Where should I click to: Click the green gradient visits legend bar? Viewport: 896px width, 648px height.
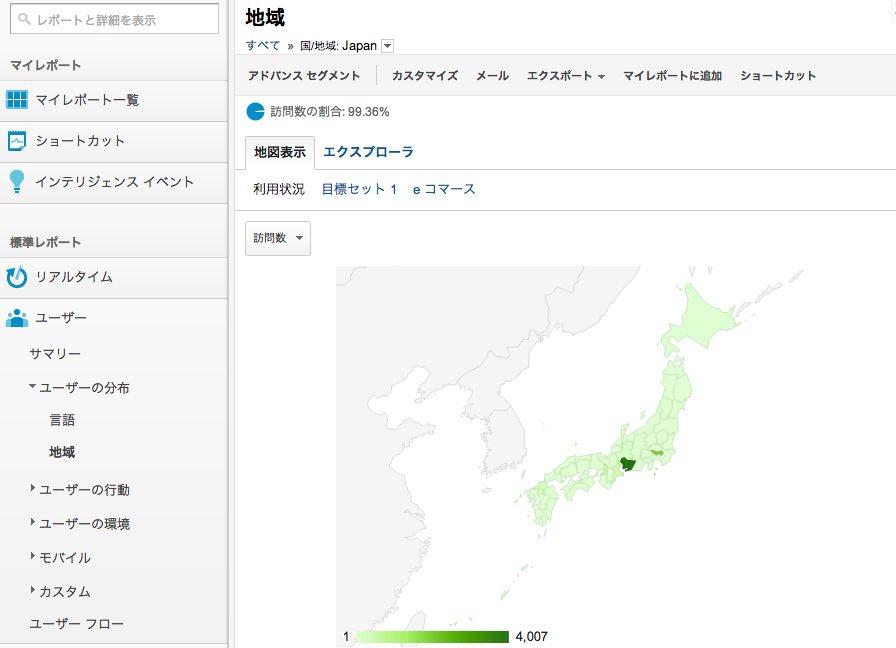click(x=432, y=637)
